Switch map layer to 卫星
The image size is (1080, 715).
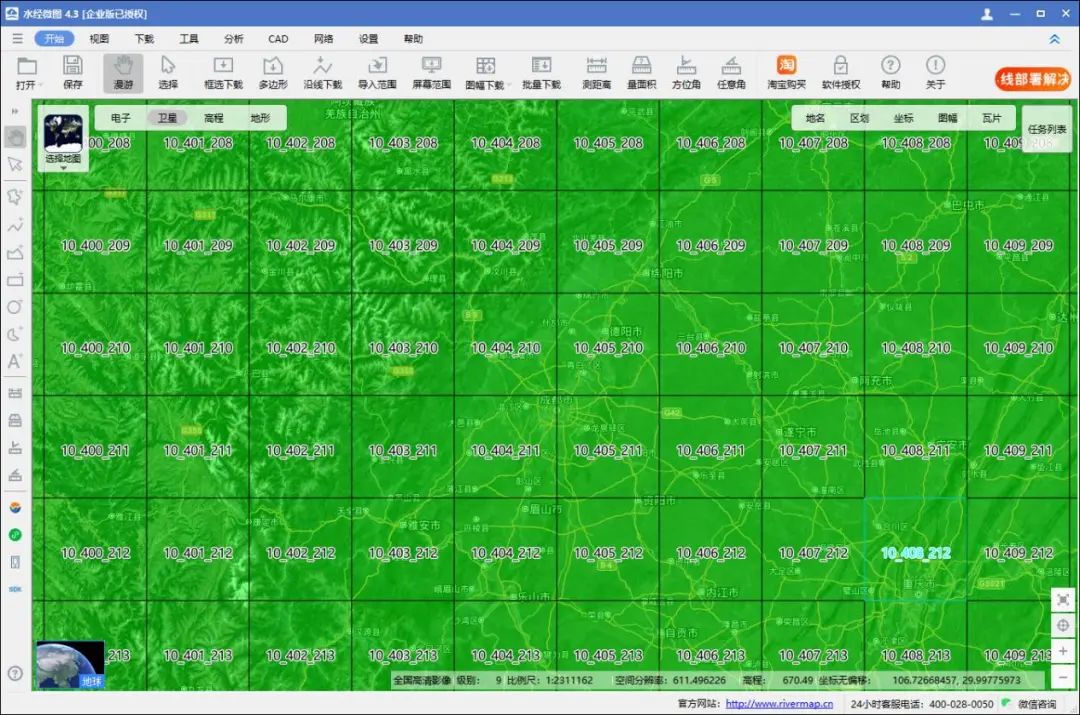[x=167, y=118]
